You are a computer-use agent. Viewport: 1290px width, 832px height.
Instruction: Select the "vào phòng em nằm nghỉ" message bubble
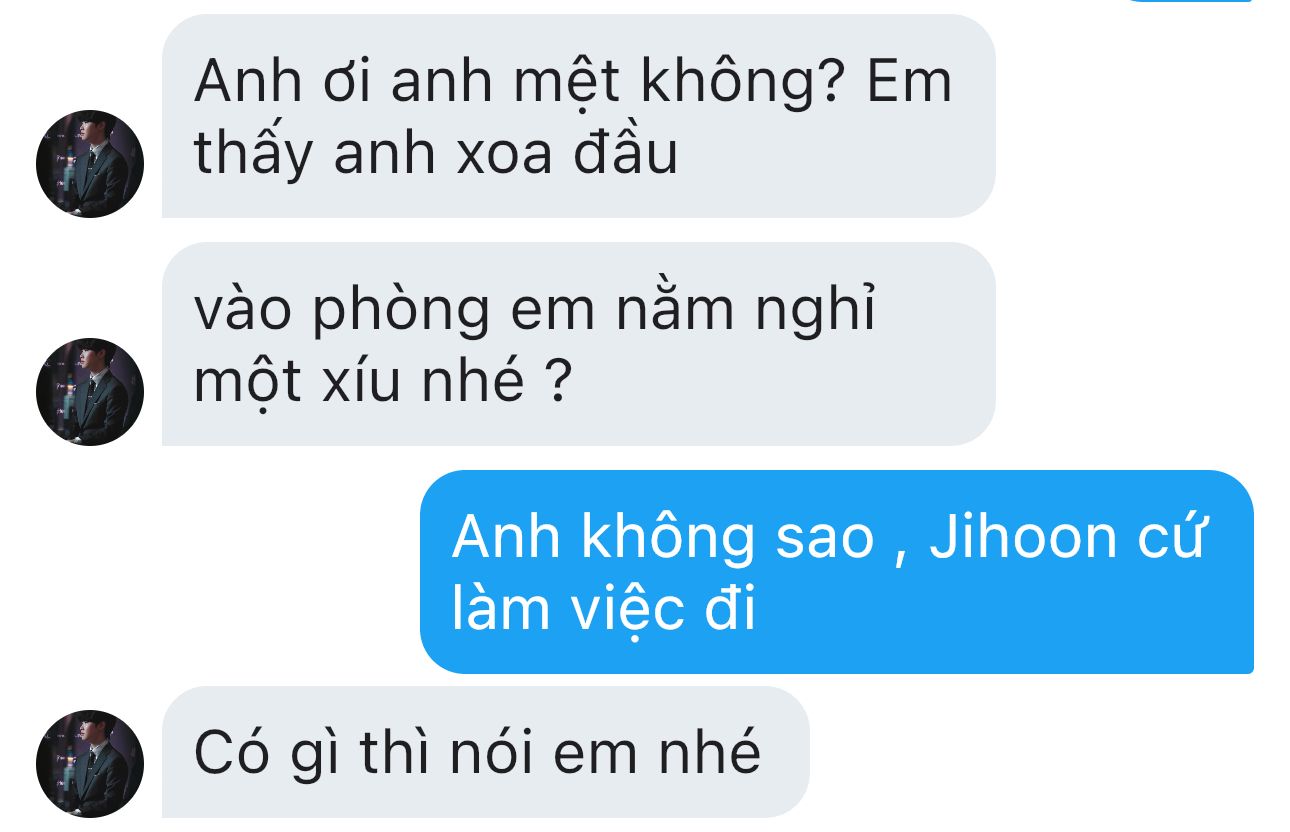[x=579, y=344]
